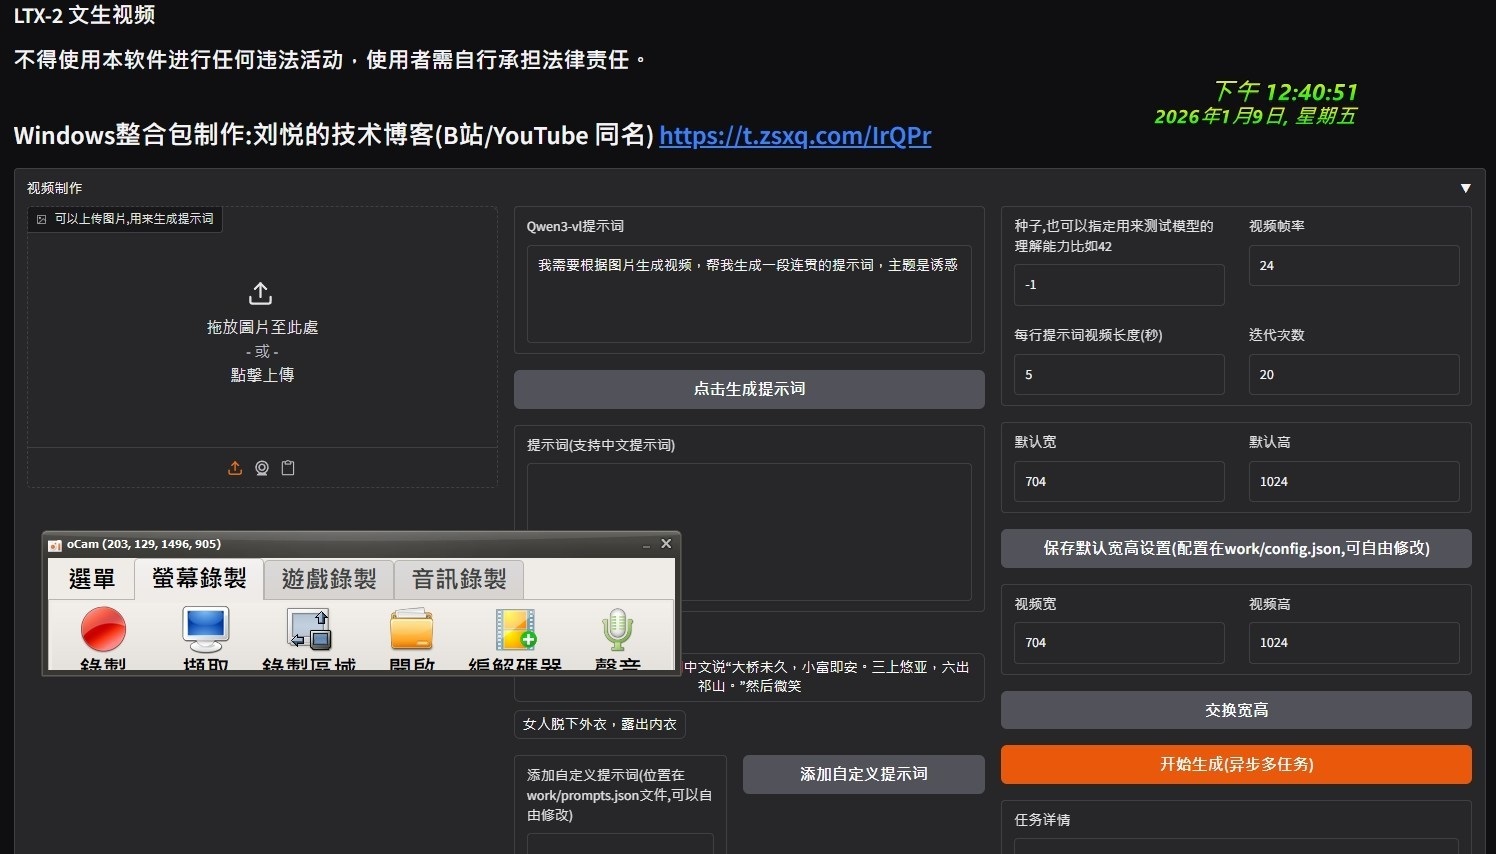1496x854 pixels.
Task: Click the 保存默认宽高设置 button
Action: coord(1236,548)
